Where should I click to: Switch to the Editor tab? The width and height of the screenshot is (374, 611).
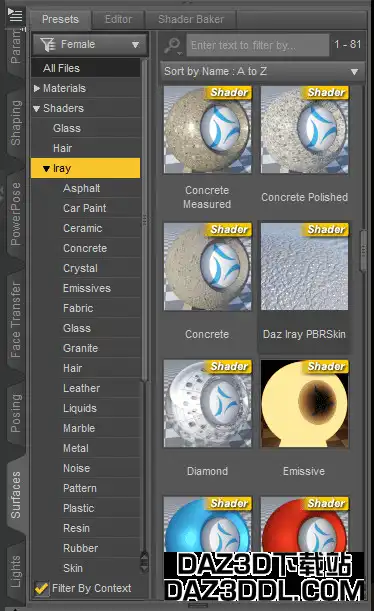(x=118, y=19)
